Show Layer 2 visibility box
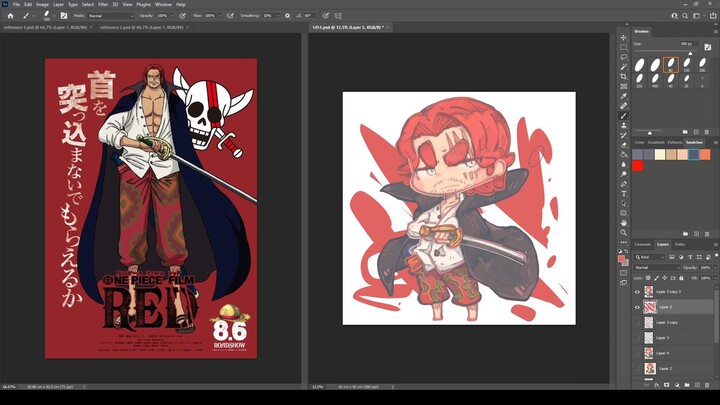This screenshot has width=720, height=405. (x=637, y=368)
